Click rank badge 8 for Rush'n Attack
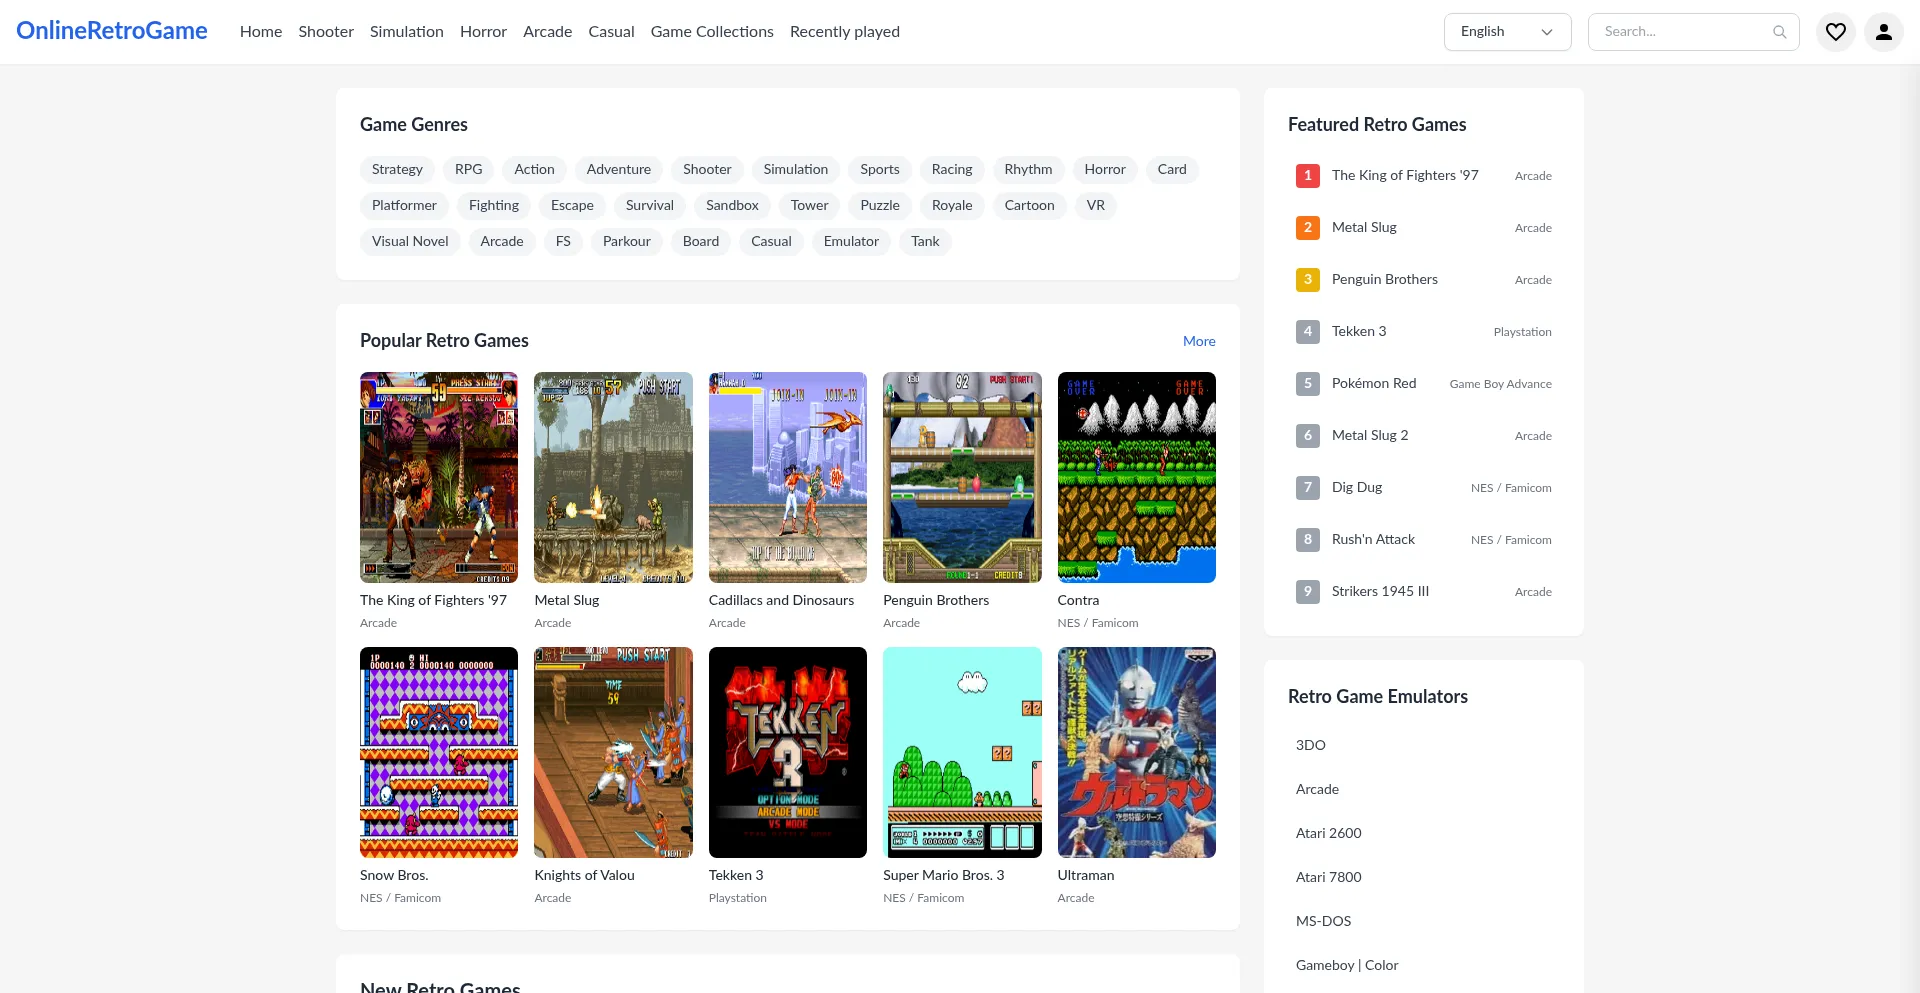 pyautogui.click(x=1308, y=540)
